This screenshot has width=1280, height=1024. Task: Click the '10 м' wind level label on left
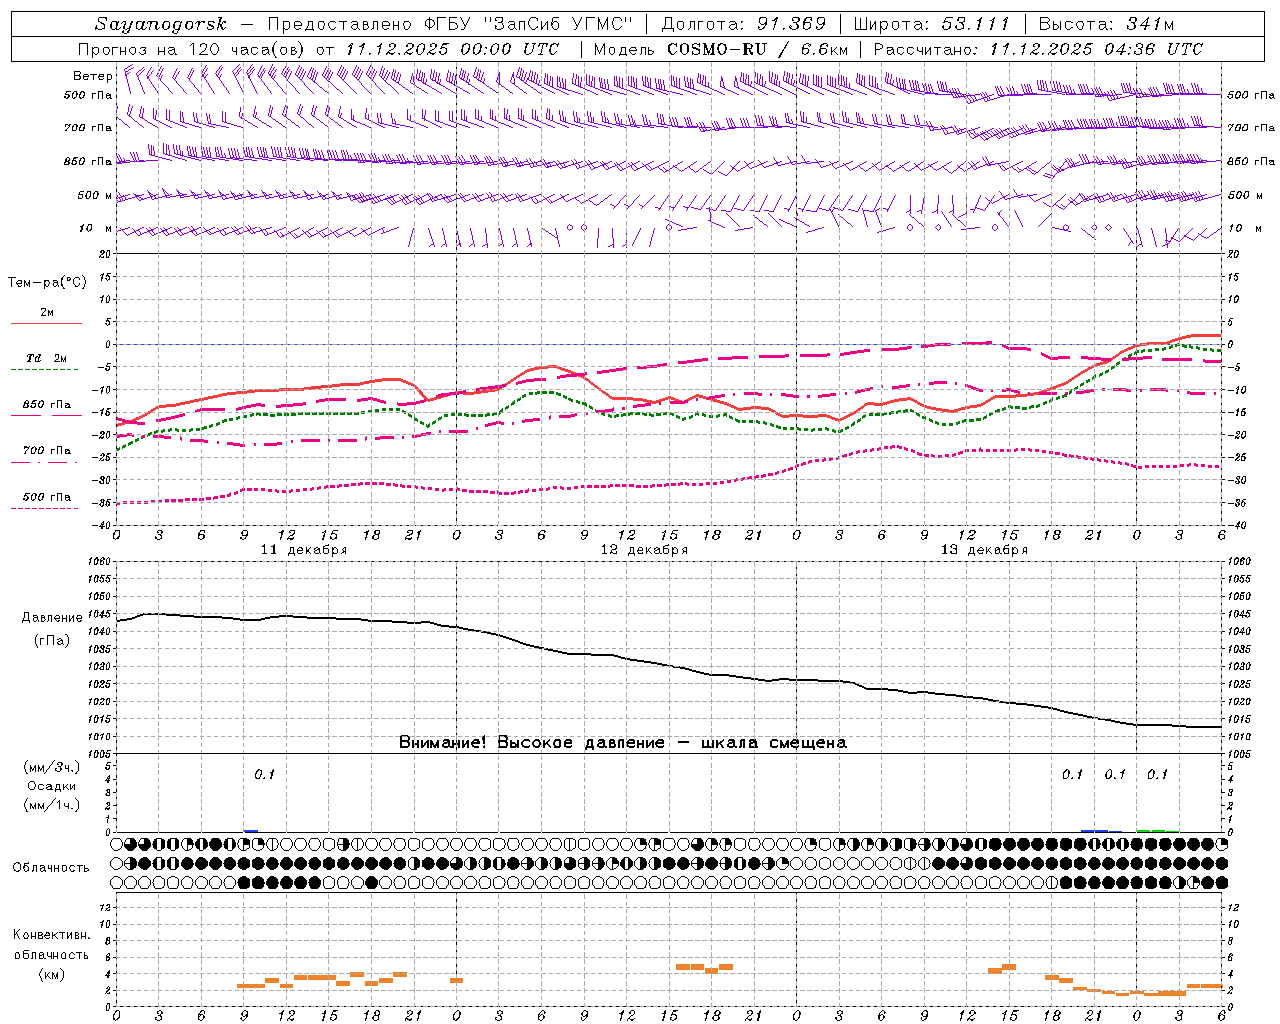(x=96, y=228)
